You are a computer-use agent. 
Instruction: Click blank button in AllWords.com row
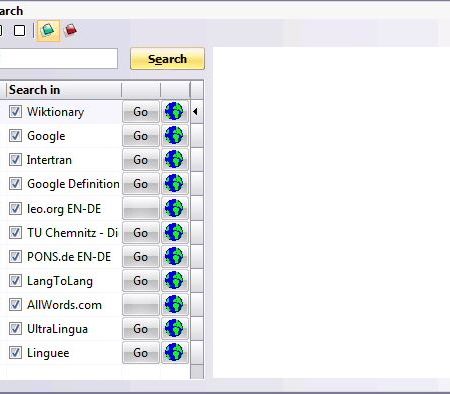141,305
